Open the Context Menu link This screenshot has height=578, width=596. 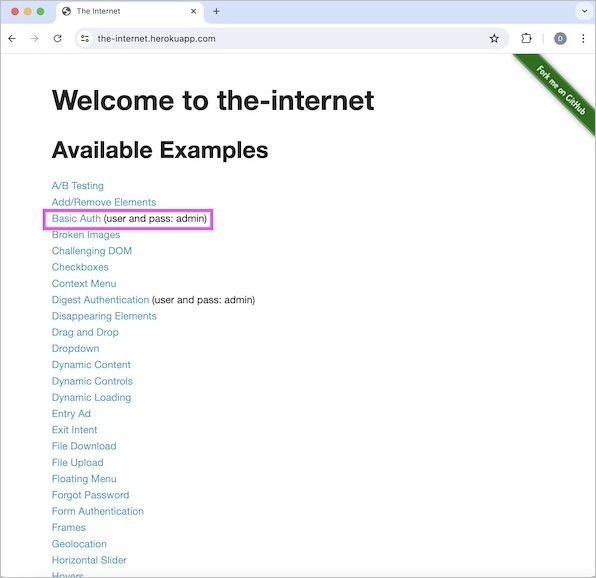click(x=84, y=283)
